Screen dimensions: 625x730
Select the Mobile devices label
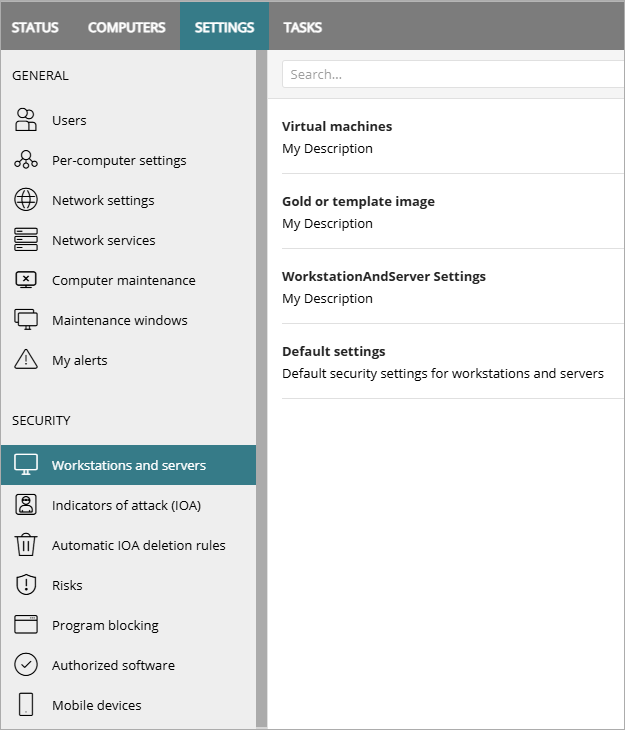(x=96, y=705)
